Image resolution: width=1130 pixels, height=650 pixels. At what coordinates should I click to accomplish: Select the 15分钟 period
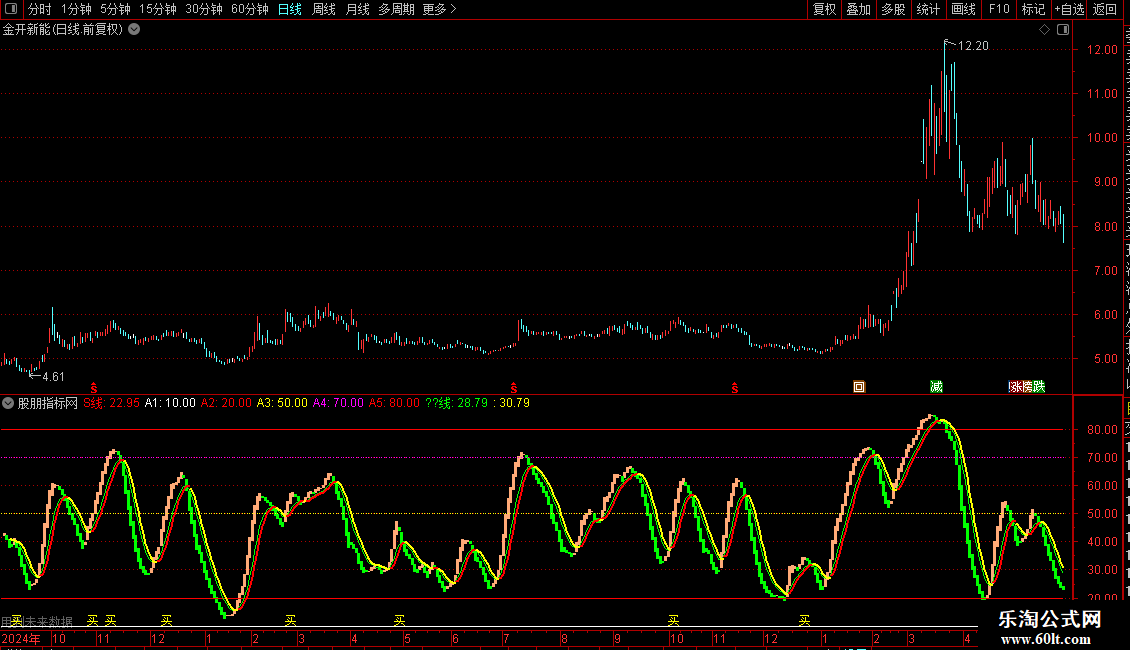pyautogui.click(x=158, y=9)
